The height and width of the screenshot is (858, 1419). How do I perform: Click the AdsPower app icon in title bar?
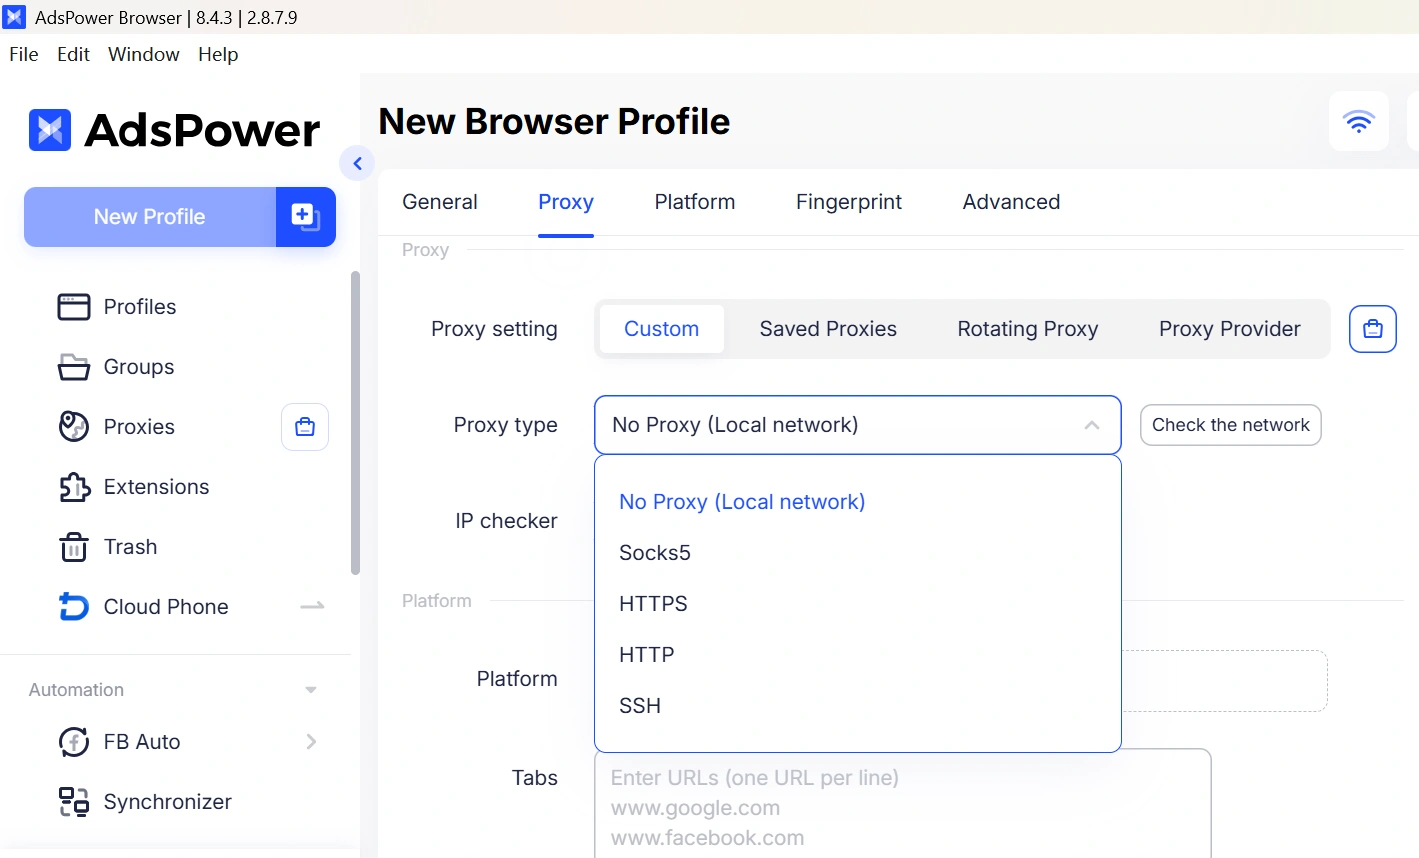(15, 17)
